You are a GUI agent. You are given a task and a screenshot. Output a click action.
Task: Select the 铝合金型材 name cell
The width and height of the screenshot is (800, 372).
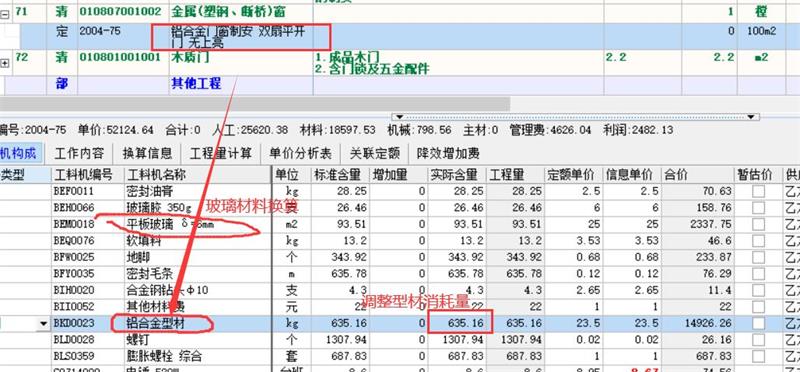[x=197, y=324]
